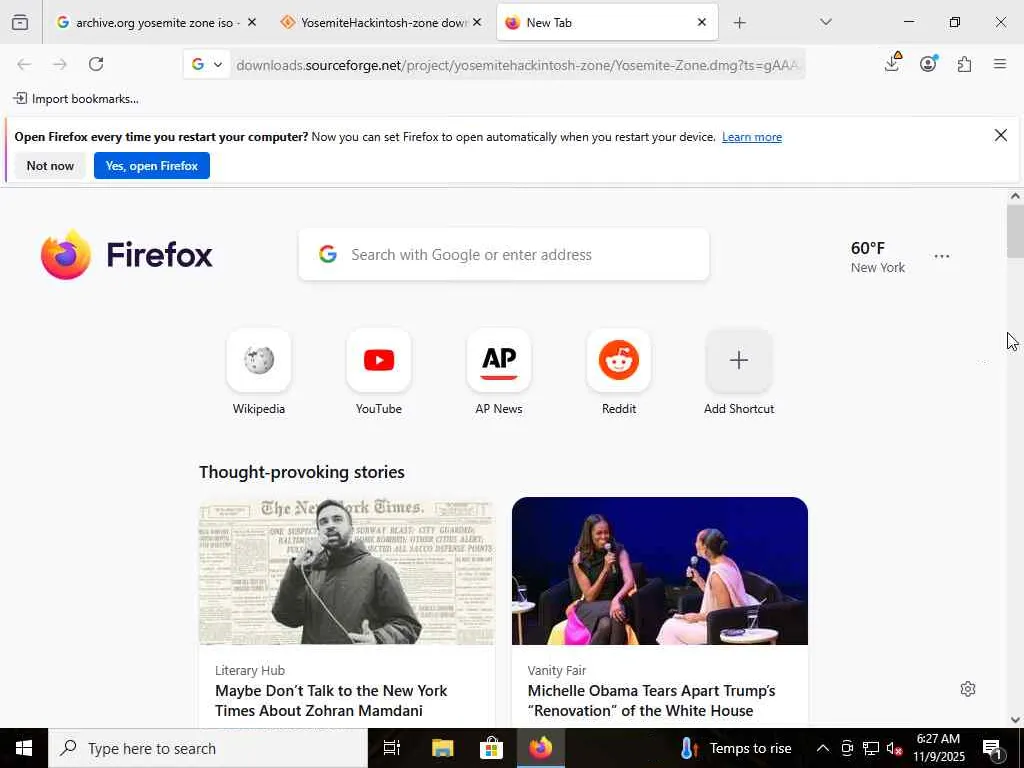Viewport: 1024px width, 768px height.
Task: Reload the page with refresh icon
Action: tap(96, 64)
